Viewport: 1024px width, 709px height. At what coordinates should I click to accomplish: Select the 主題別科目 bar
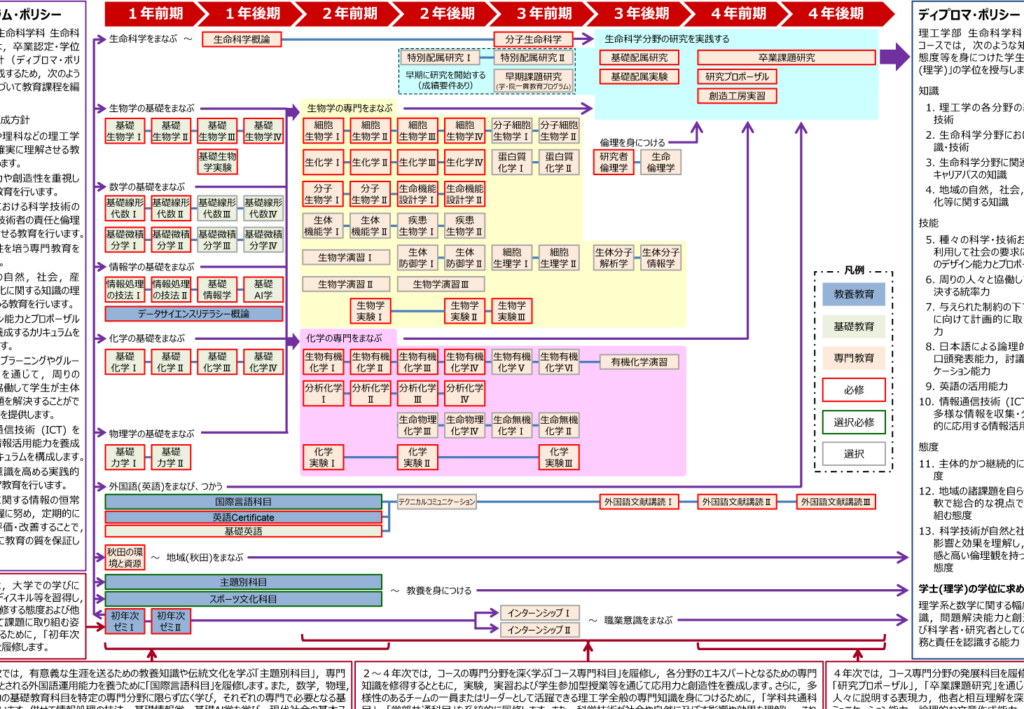243,582
